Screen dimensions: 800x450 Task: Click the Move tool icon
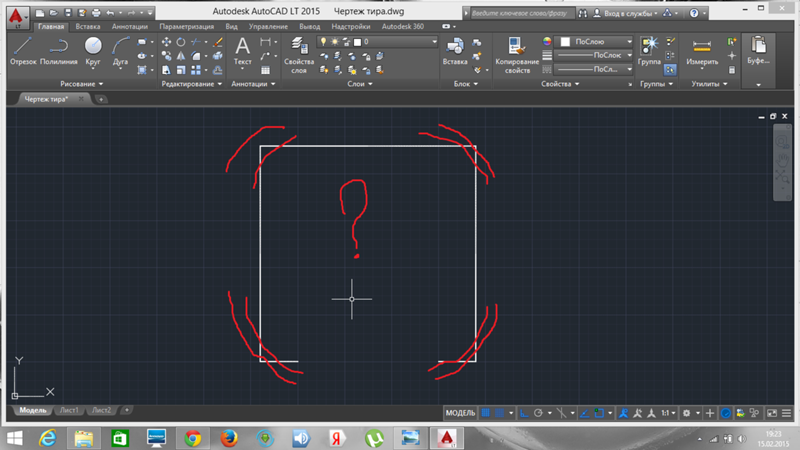click(x=166, y=42)
